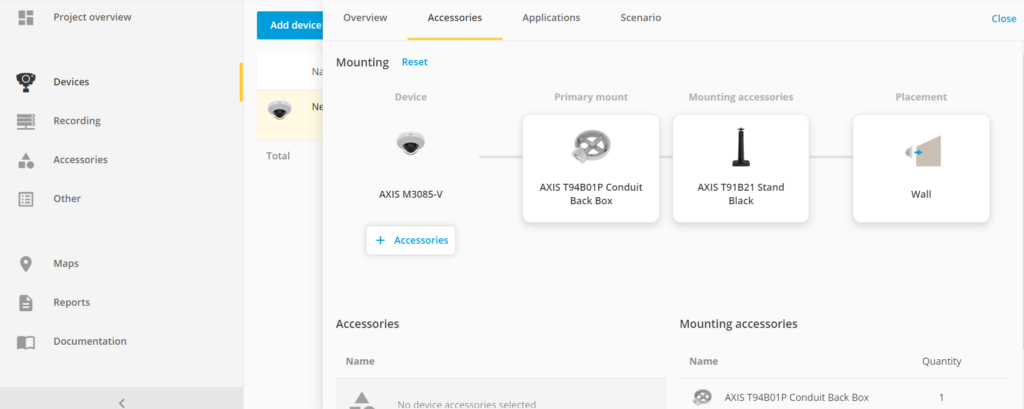Select the AXIS T94B01P Conduit Back Box card
The image size is (1024, 409).
pyautogui.click(x=590, y=169)
